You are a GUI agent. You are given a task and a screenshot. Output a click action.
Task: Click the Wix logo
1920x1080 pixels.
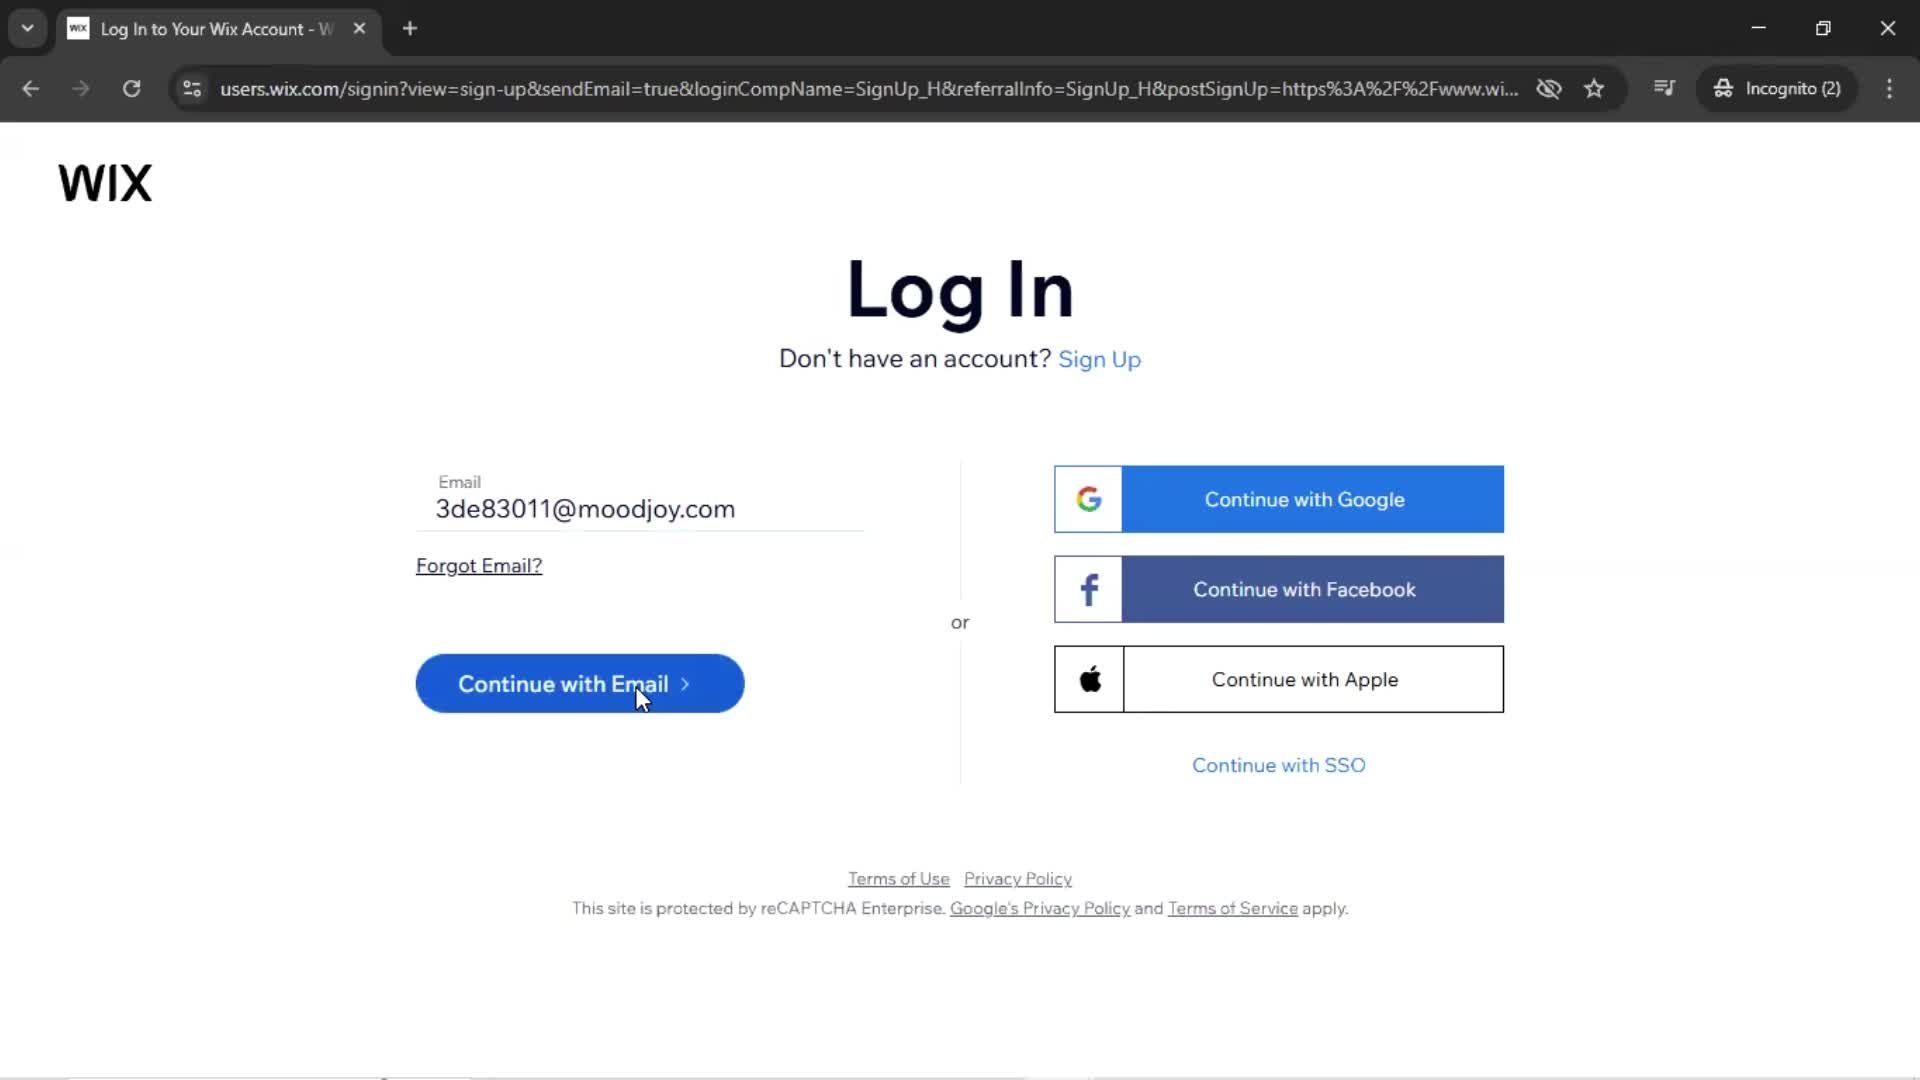105,183
